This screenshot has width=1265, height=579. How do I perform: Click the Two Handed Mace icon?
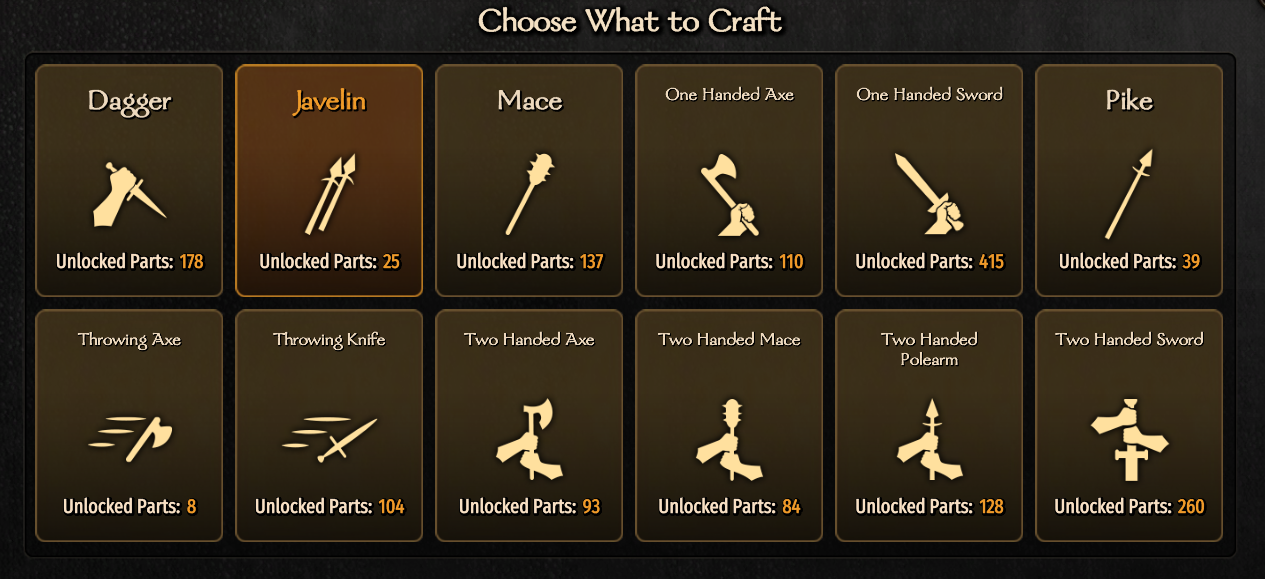[729, 438]
